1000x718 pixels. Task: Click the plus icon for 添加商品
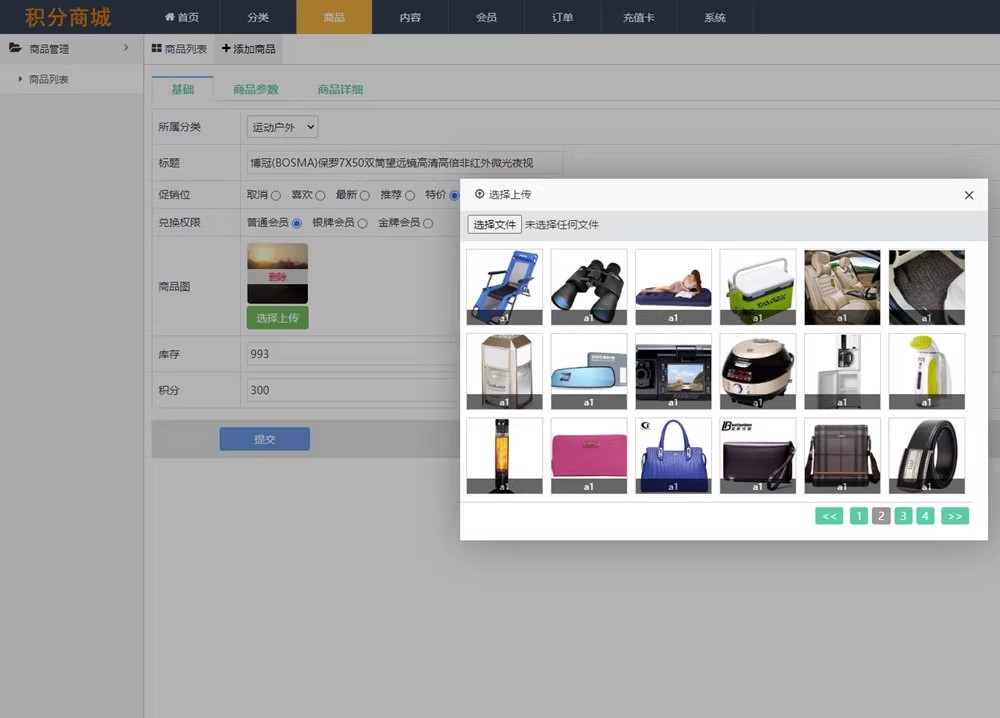coord(225,48)
